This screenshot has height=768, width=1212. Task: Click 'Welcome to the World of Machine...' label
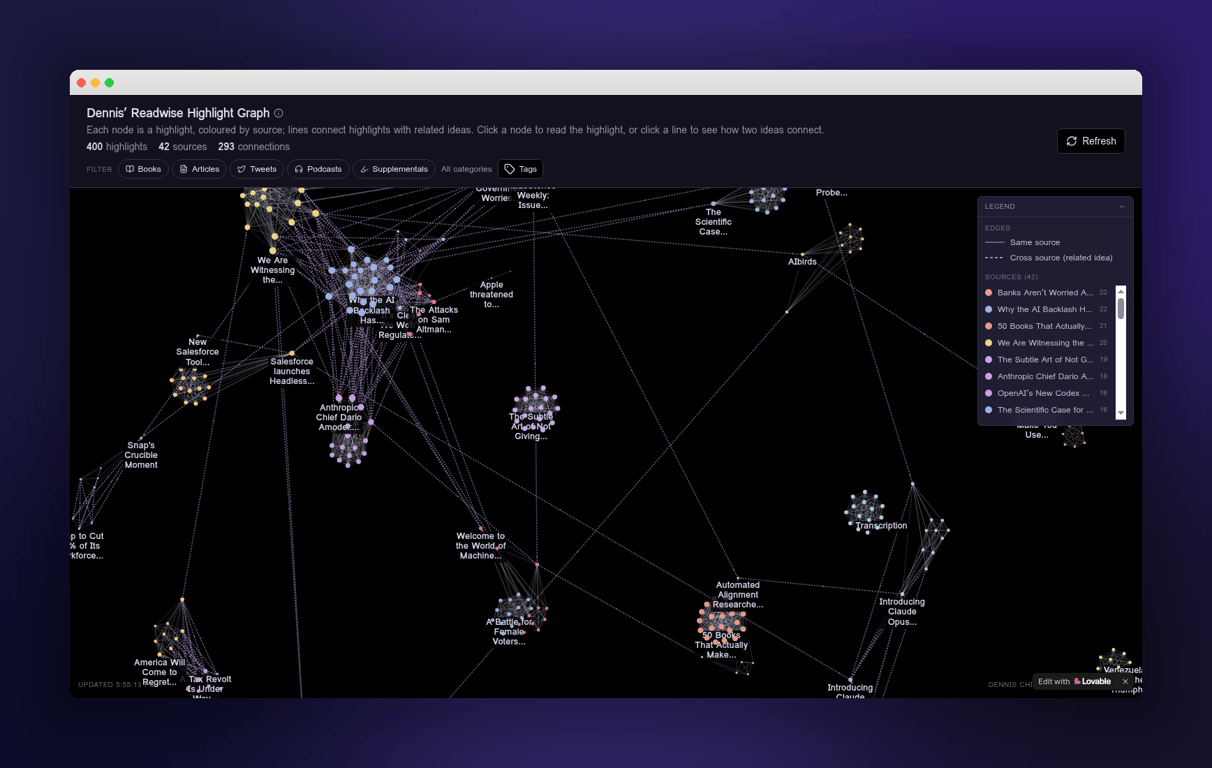[x=480, y=546]
